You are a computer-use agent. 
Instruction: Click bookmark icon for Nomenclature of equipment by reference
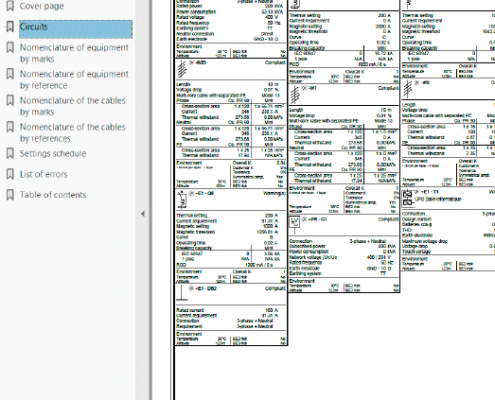(x=10, y=74)
